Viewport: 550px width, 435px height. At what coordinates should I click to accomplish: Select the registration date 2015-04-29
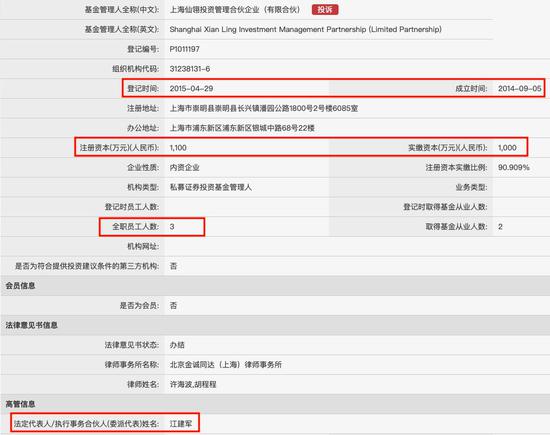coord(191,88)
